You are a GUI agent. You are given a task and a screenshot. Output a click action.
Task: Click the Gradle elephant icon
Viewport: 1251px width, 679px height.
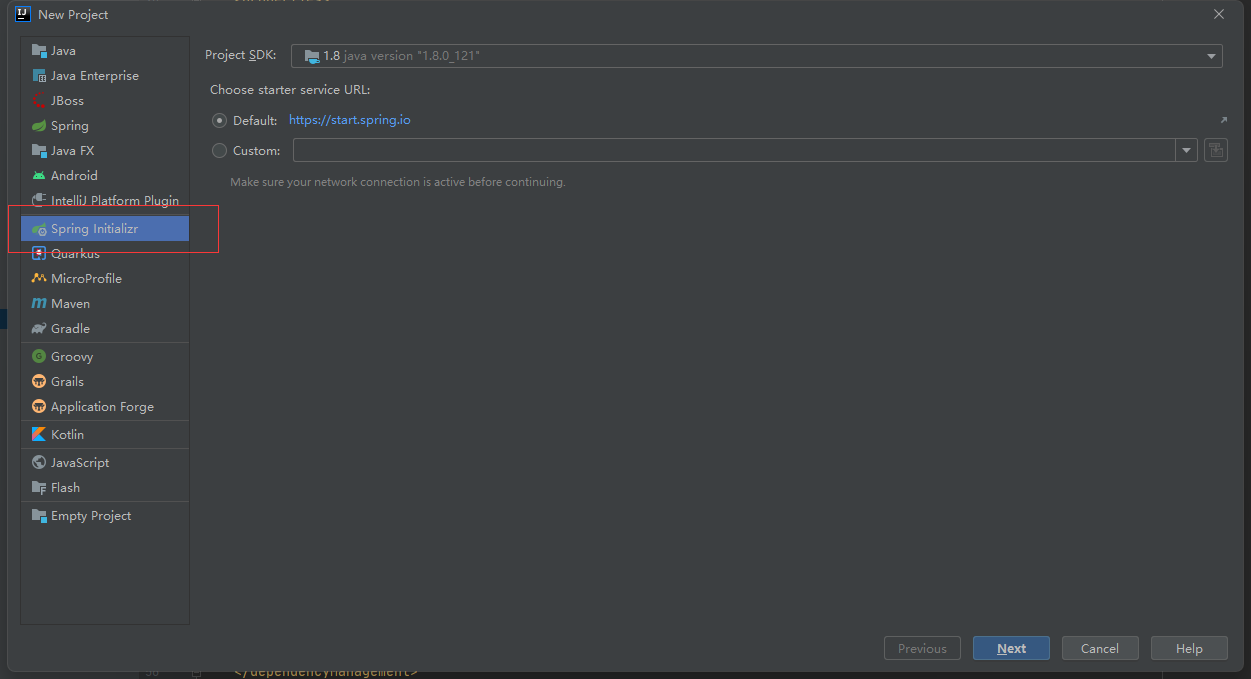(39, 328)
